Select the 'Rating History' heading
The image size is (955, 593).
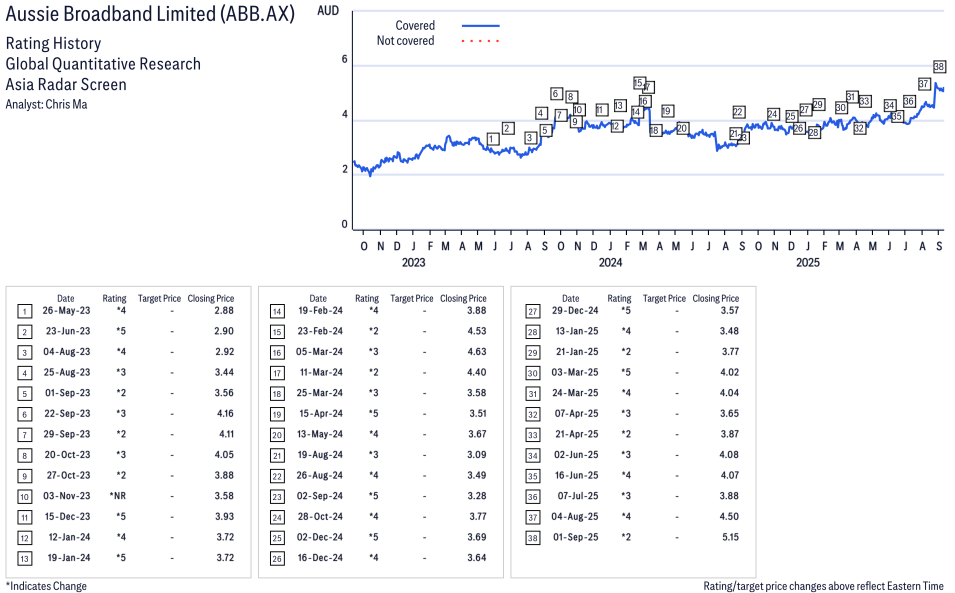coord(54,43)
